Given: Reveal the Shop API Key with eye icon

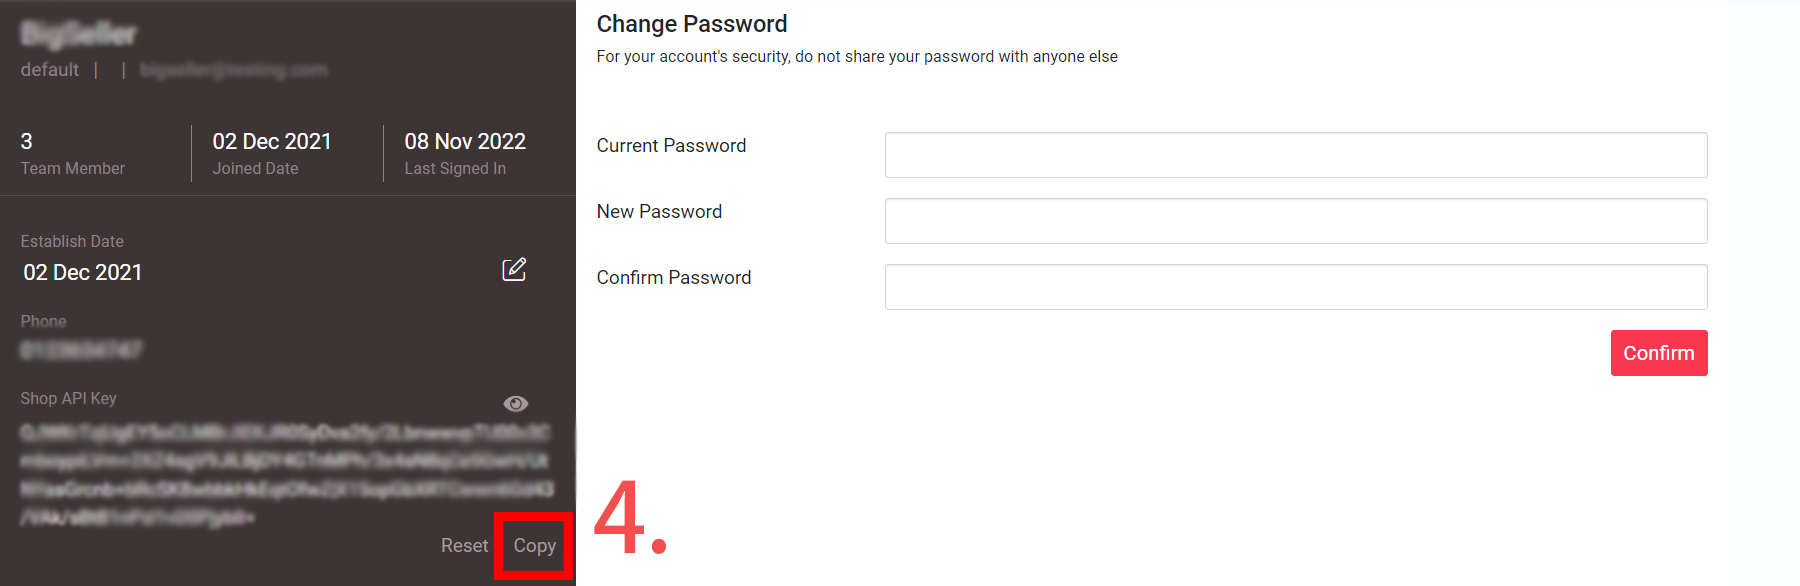Looking at the screenshot, I should point(516,403).
